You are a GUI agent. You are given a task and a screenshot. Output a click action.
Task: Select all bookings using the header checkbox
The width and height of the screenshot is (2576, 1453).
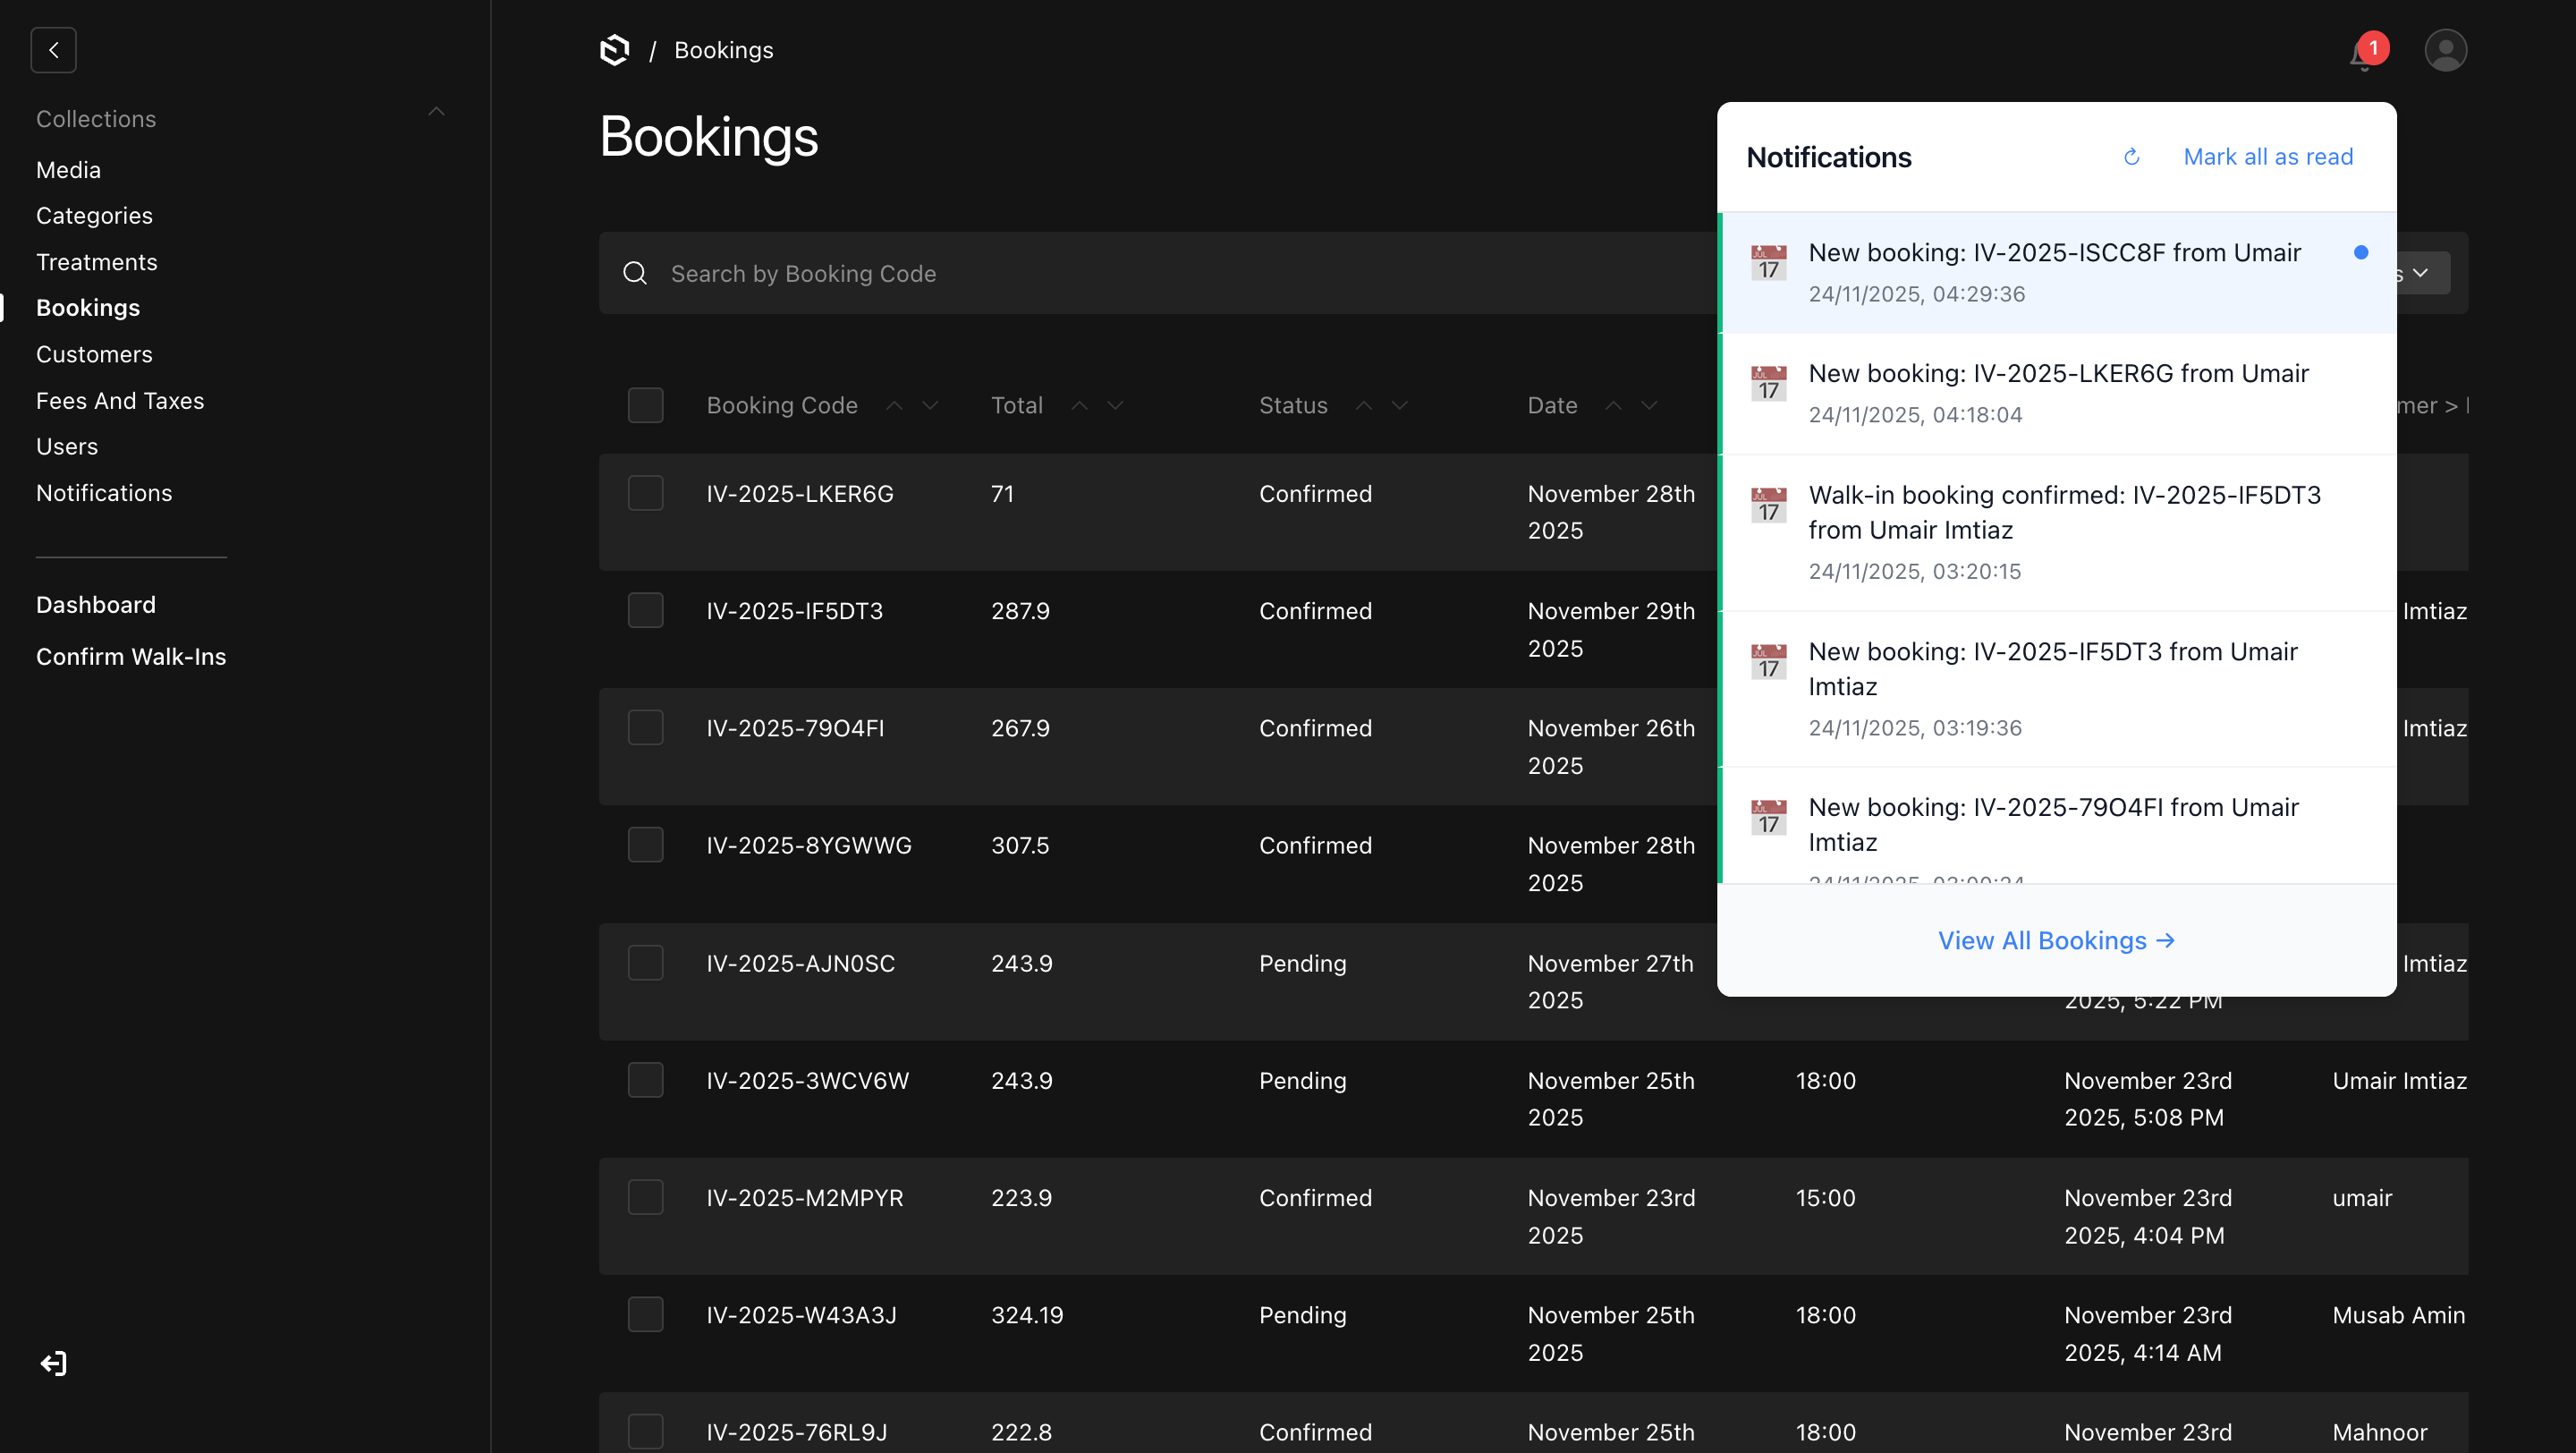point(646,404)
